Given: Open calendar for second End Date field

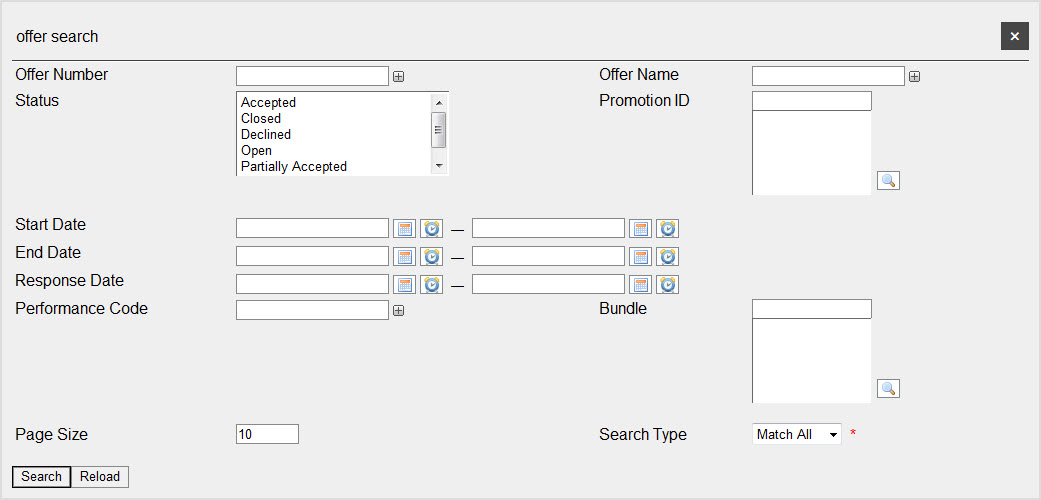Looking at the screenshot, I should (x=641, y=256).
